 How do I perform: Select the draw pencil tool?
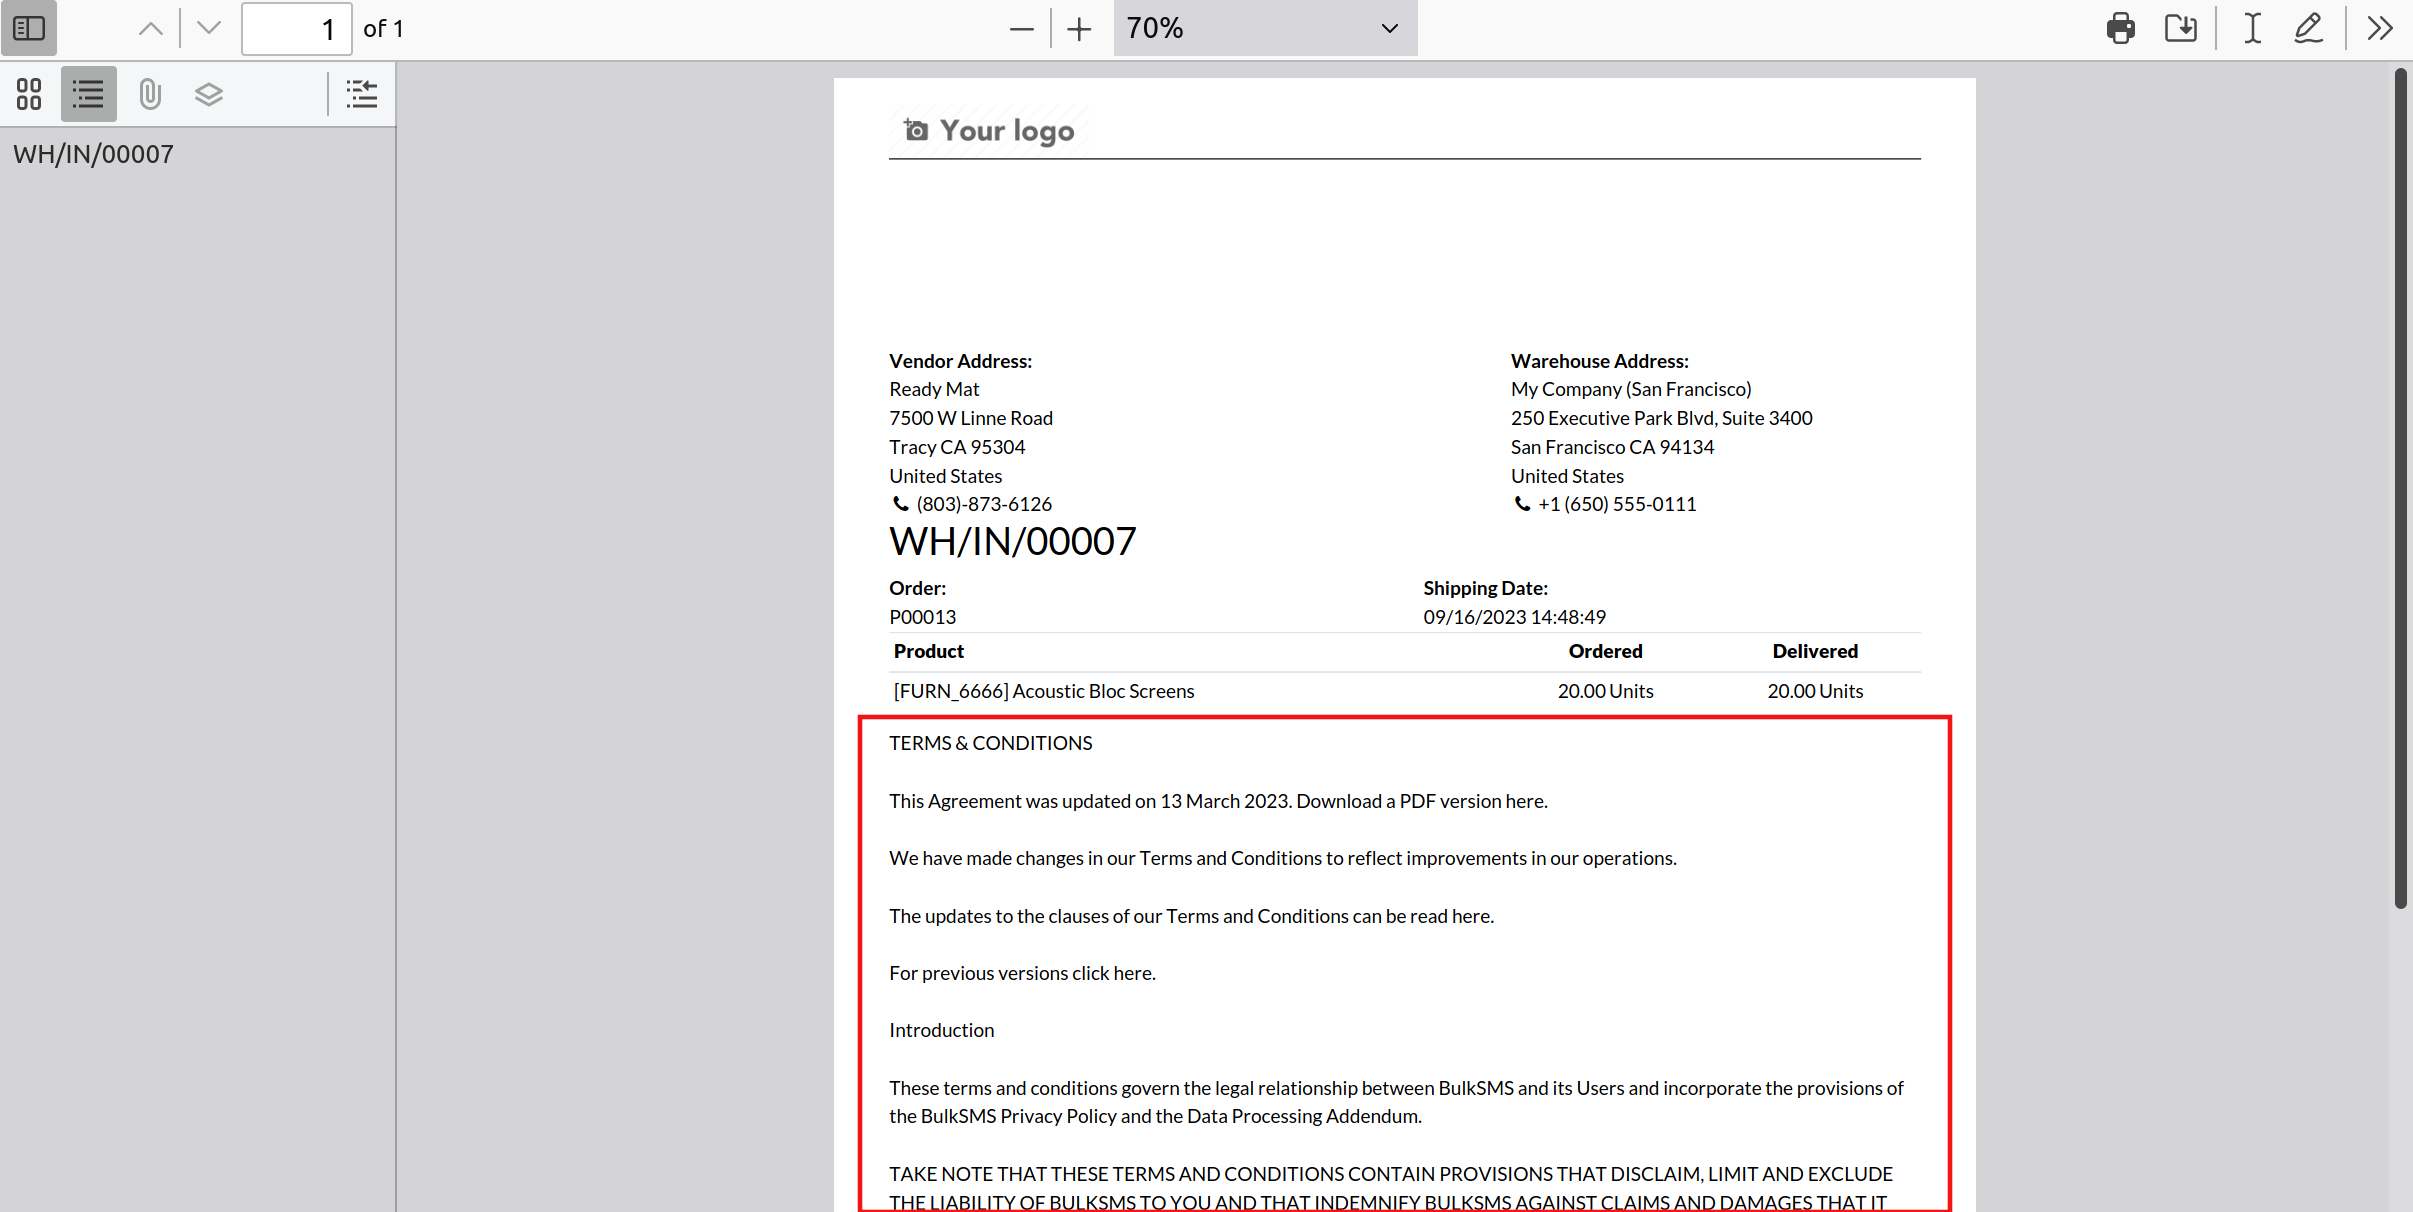pyautogui.click(x=2308, y=28)
